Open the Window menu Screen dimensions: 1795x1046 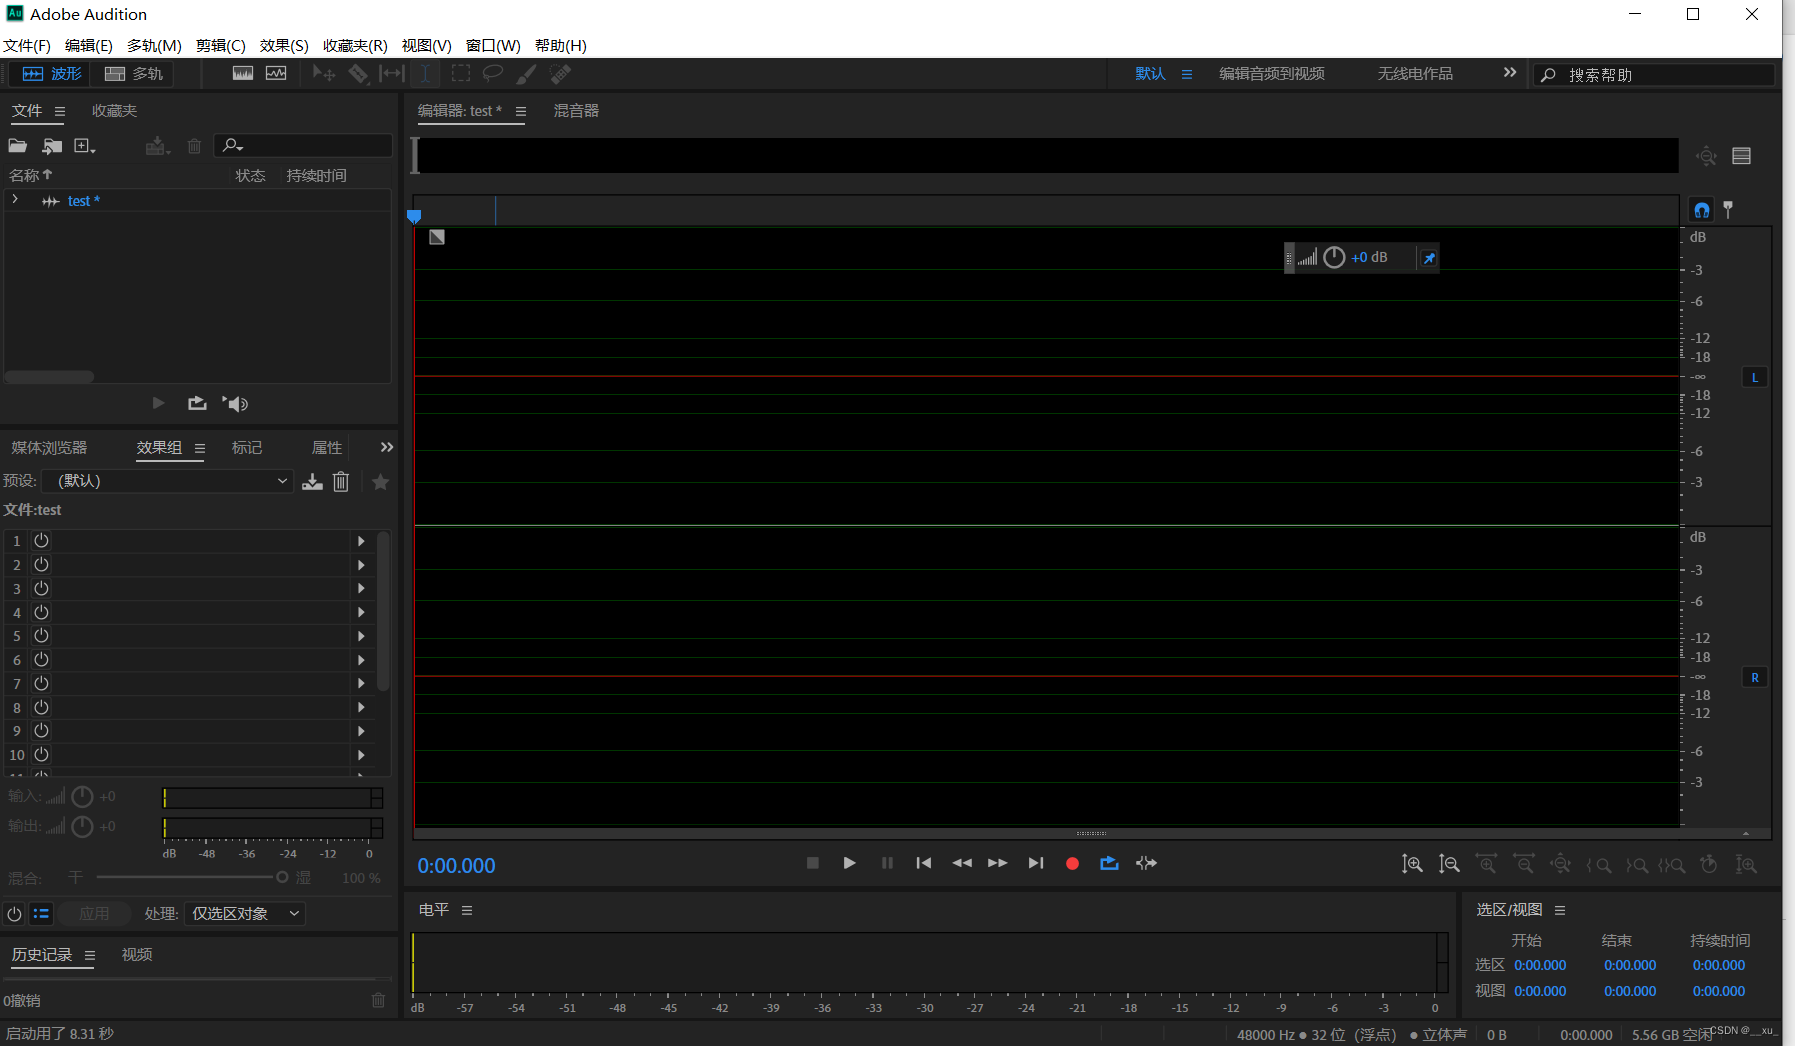[x=493, y=45]
